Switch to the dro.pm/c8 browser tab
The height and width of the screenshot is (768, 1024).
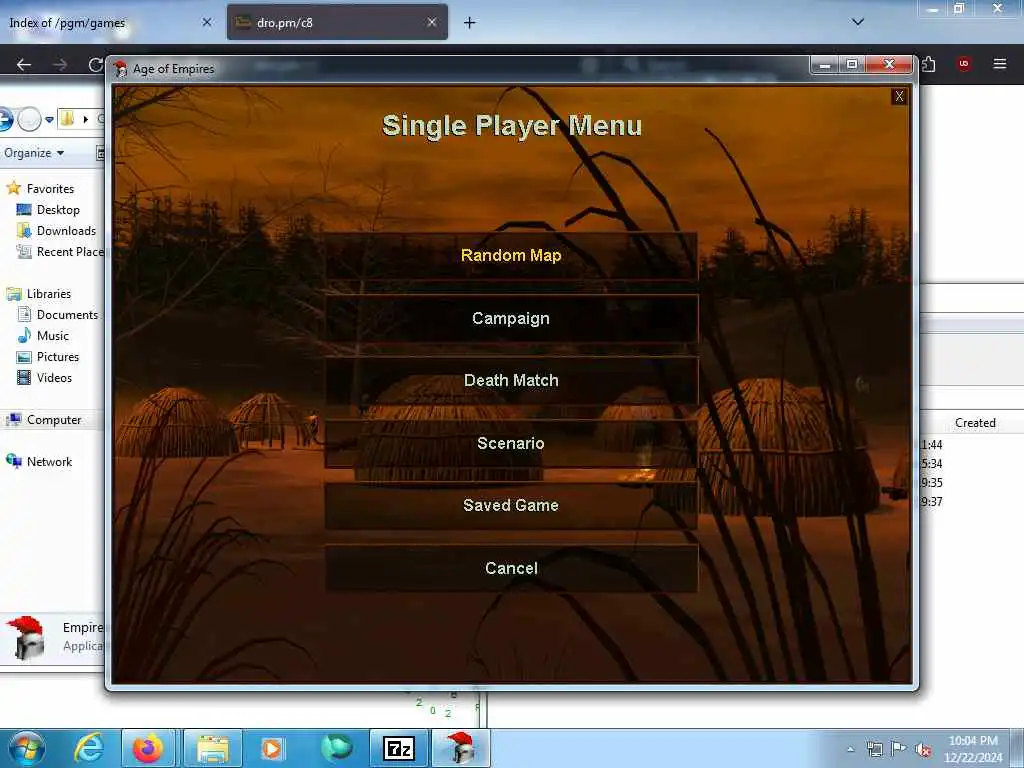[337, 22]
